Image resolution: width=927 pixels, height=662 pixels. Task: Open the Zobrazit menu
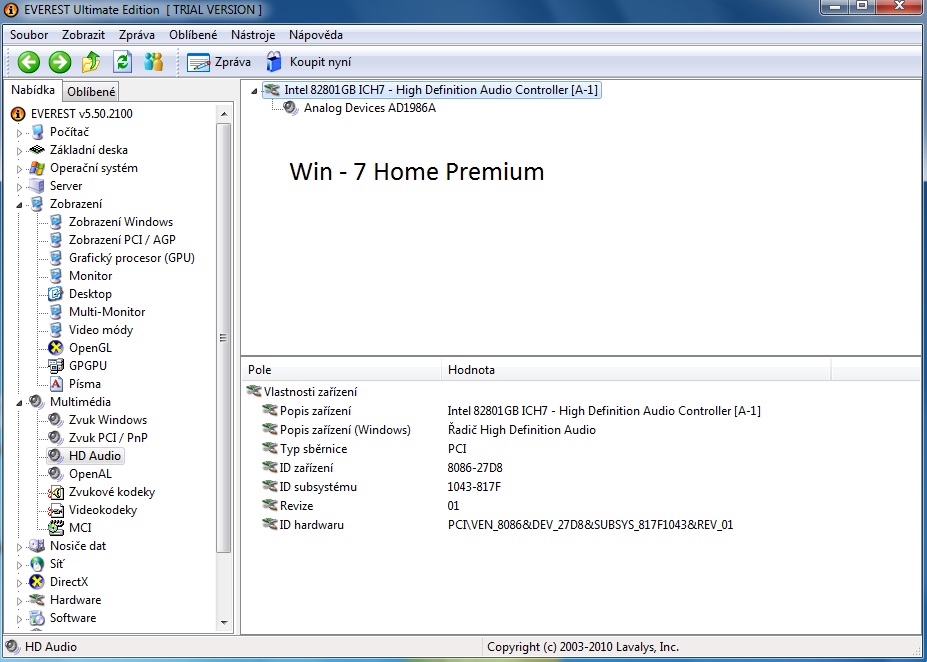(x=83, y=35)
